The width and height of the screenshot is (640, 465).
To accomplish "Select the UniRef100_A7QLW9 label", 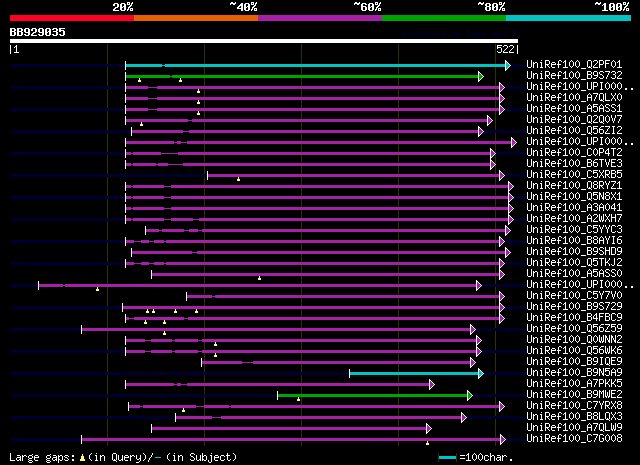I will pyautogui.click(x=574, y=428).
